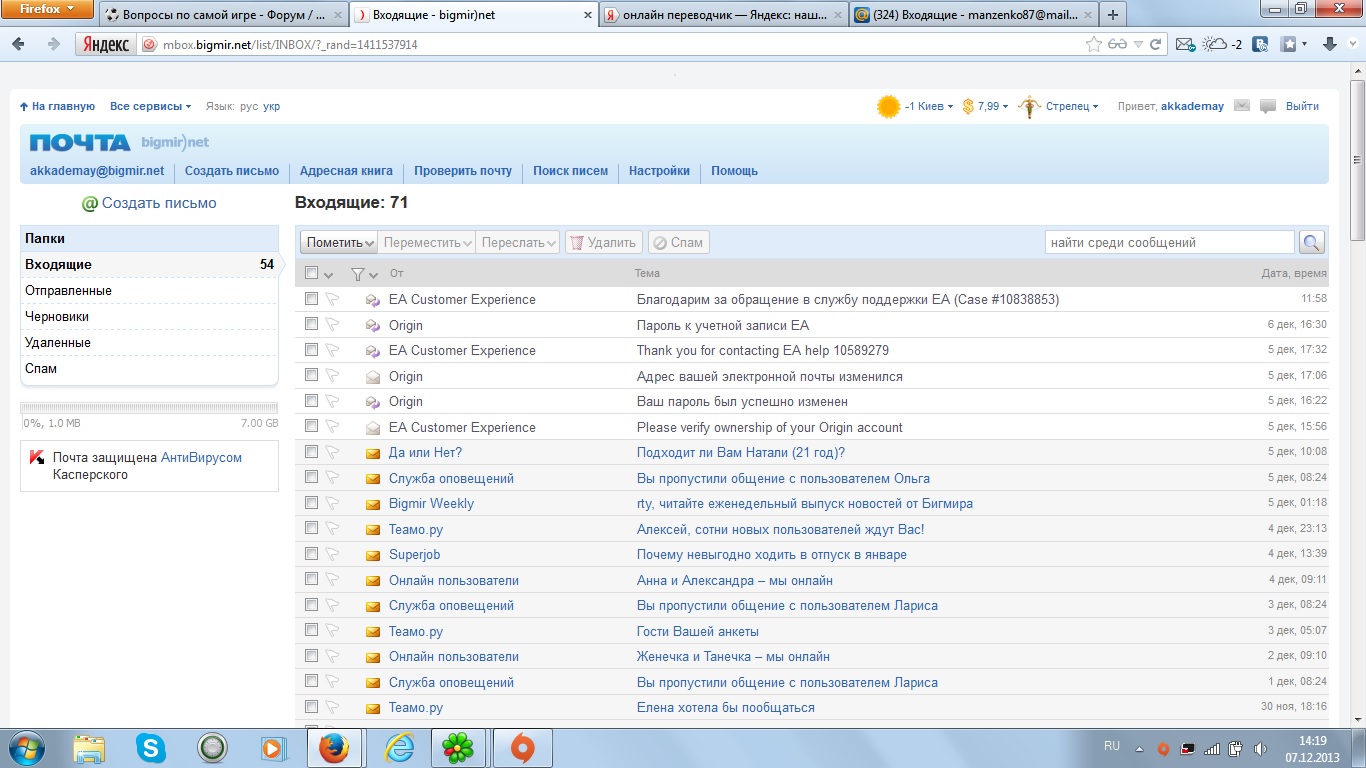Image resolution: width=1366 pixels, height=768 pixels.
Task: Click the 'найти среди сообщений' search field
Action: point(1170,242)
